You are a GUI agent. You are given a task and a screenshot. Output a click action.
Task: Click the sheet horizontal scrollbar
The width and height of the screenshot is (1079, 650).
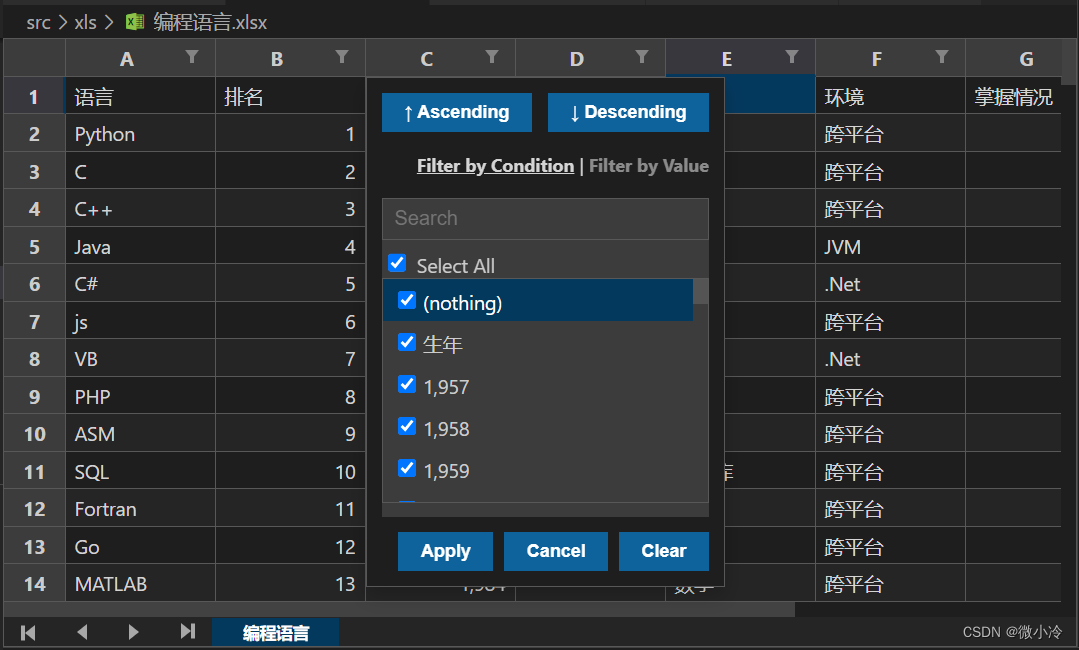point(399,609)
